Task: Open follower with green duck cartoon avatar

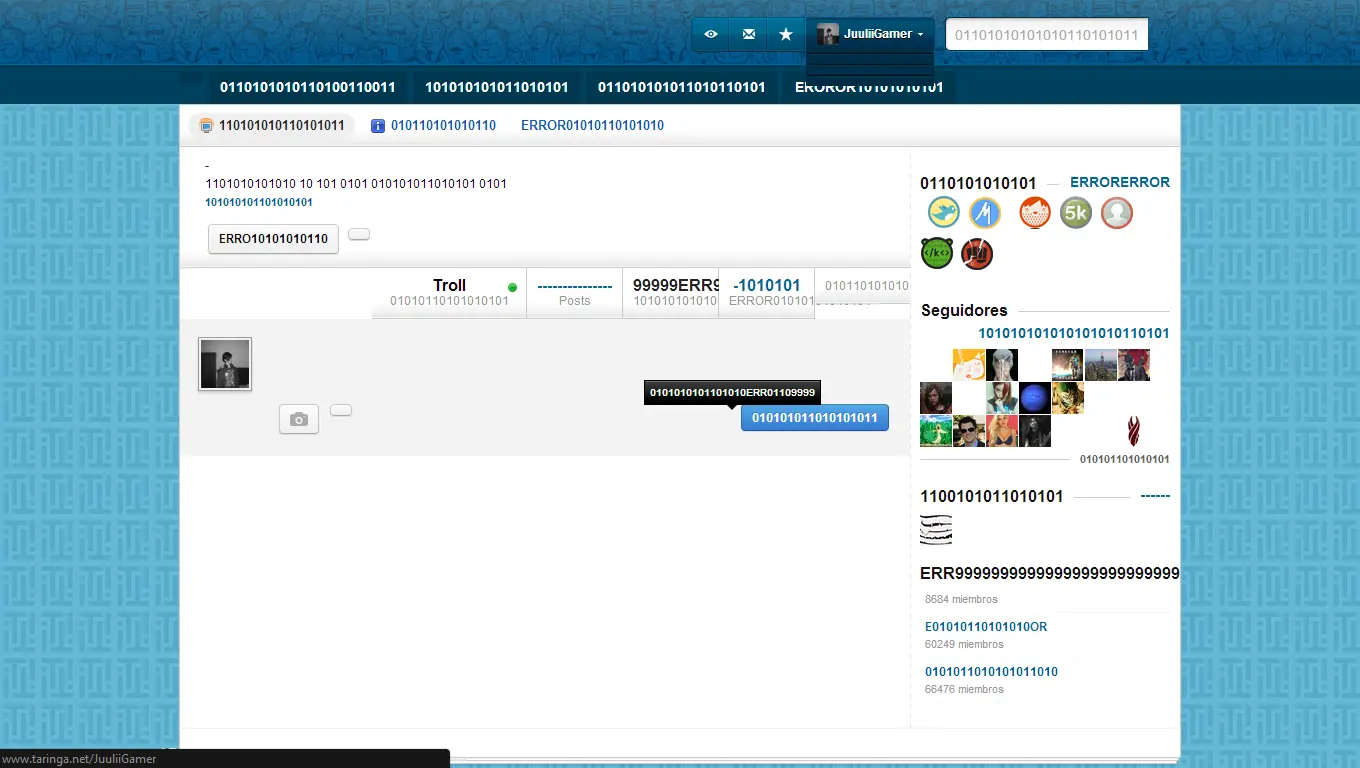Action: tap(936, 431)
